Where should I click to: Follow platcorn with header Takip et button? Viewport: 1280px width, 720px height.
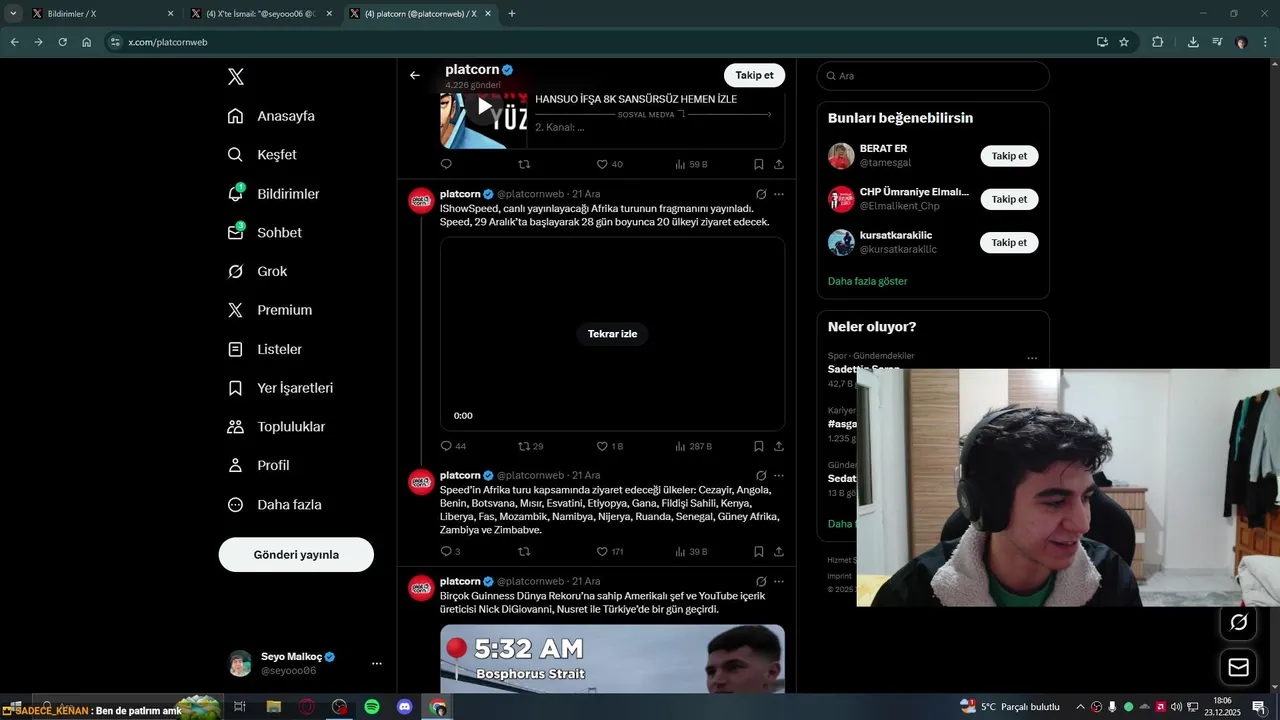(754, 75)
